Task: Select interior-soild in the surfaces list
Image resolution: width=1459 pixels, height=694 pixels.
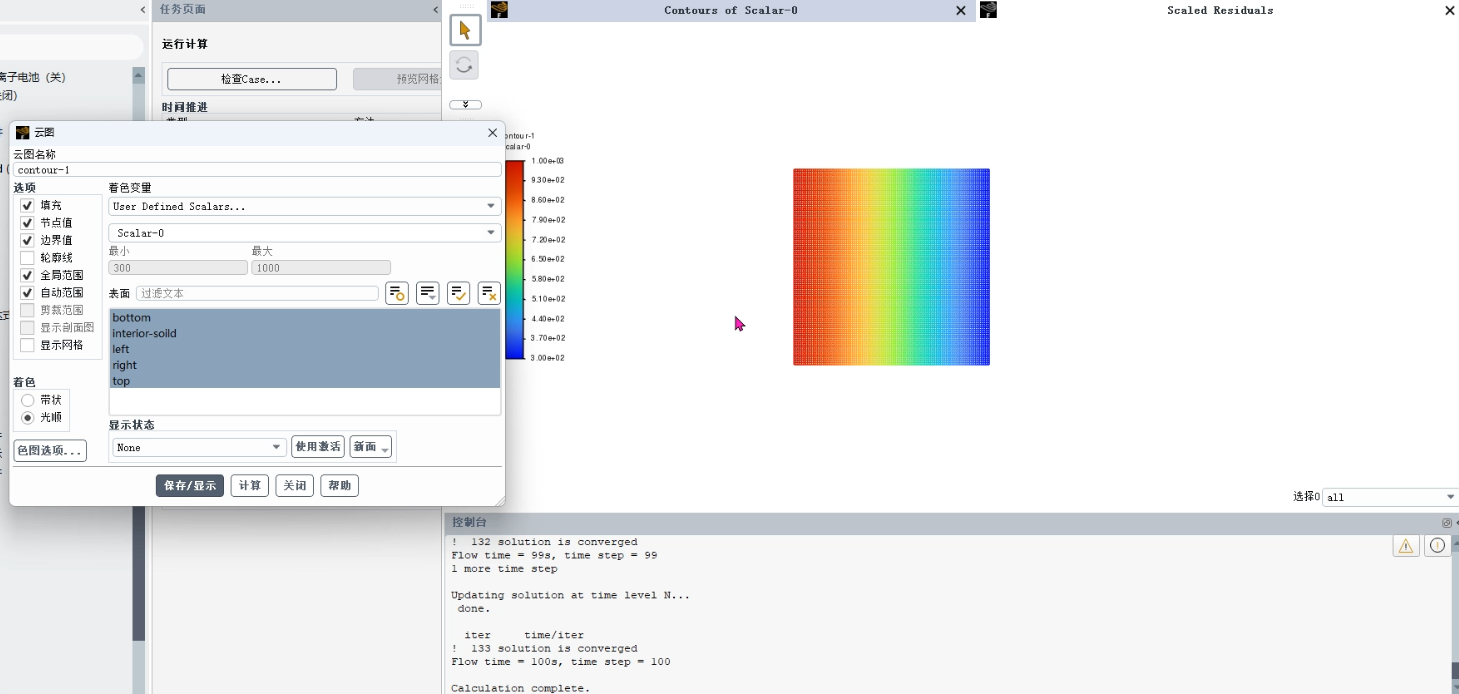Action: (x=304, y=333)
